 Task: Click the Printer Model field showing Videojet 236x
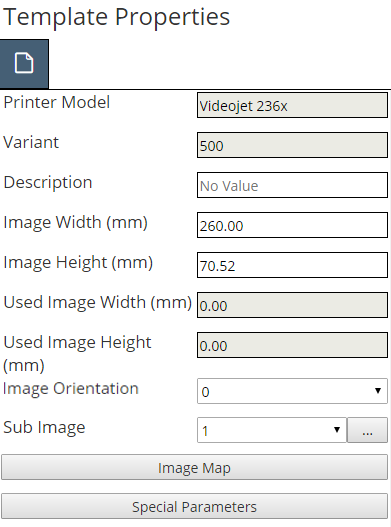click(x=292, y=105)
